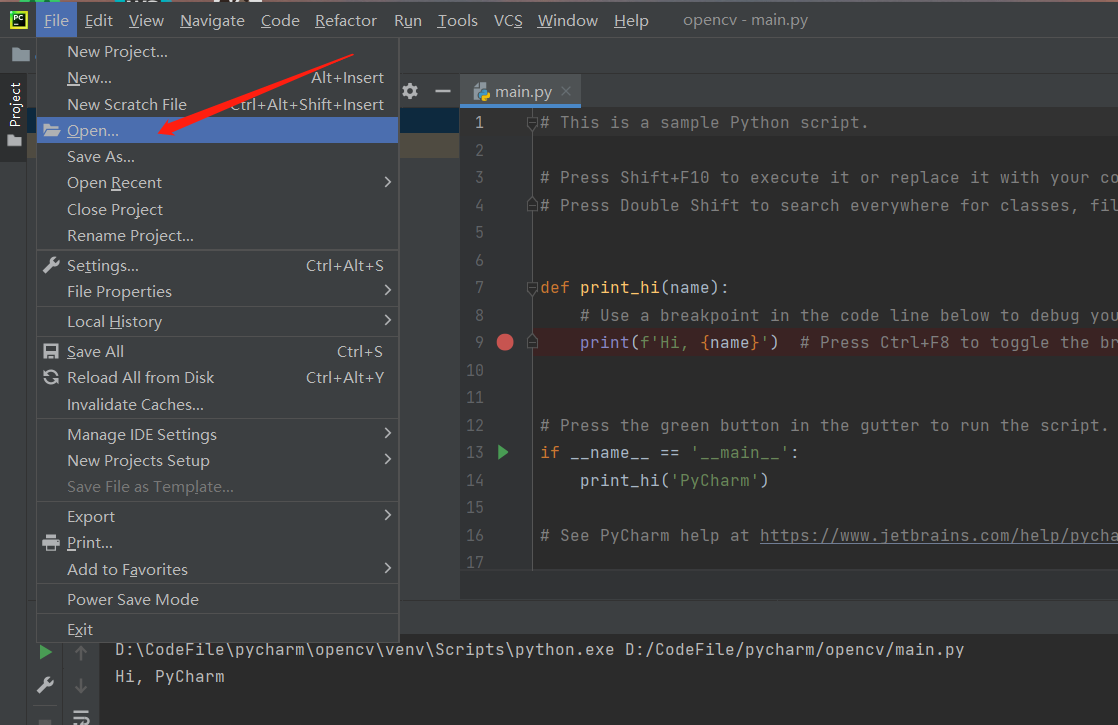Select the main.py editor tab
Viewport: 1118px width, 725px height.
[520, 91]
